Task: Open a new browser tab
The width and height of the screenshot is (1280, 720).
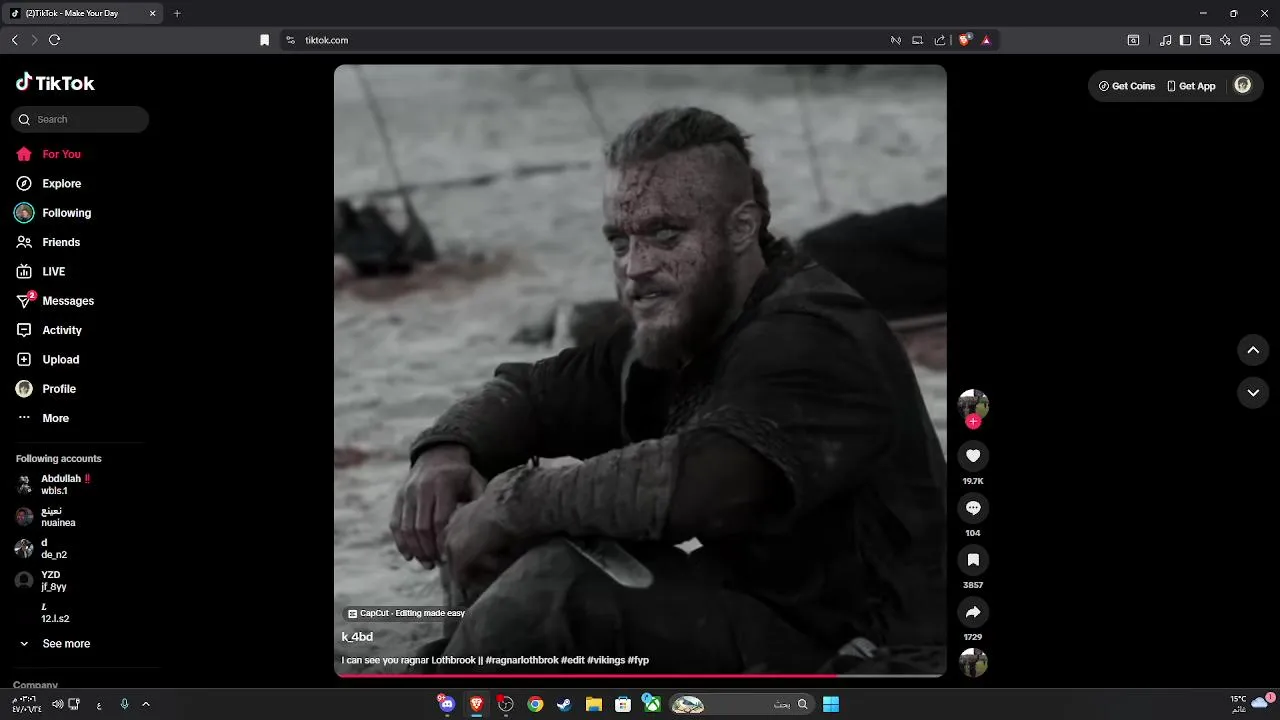Action: click(x=177, y=13)
